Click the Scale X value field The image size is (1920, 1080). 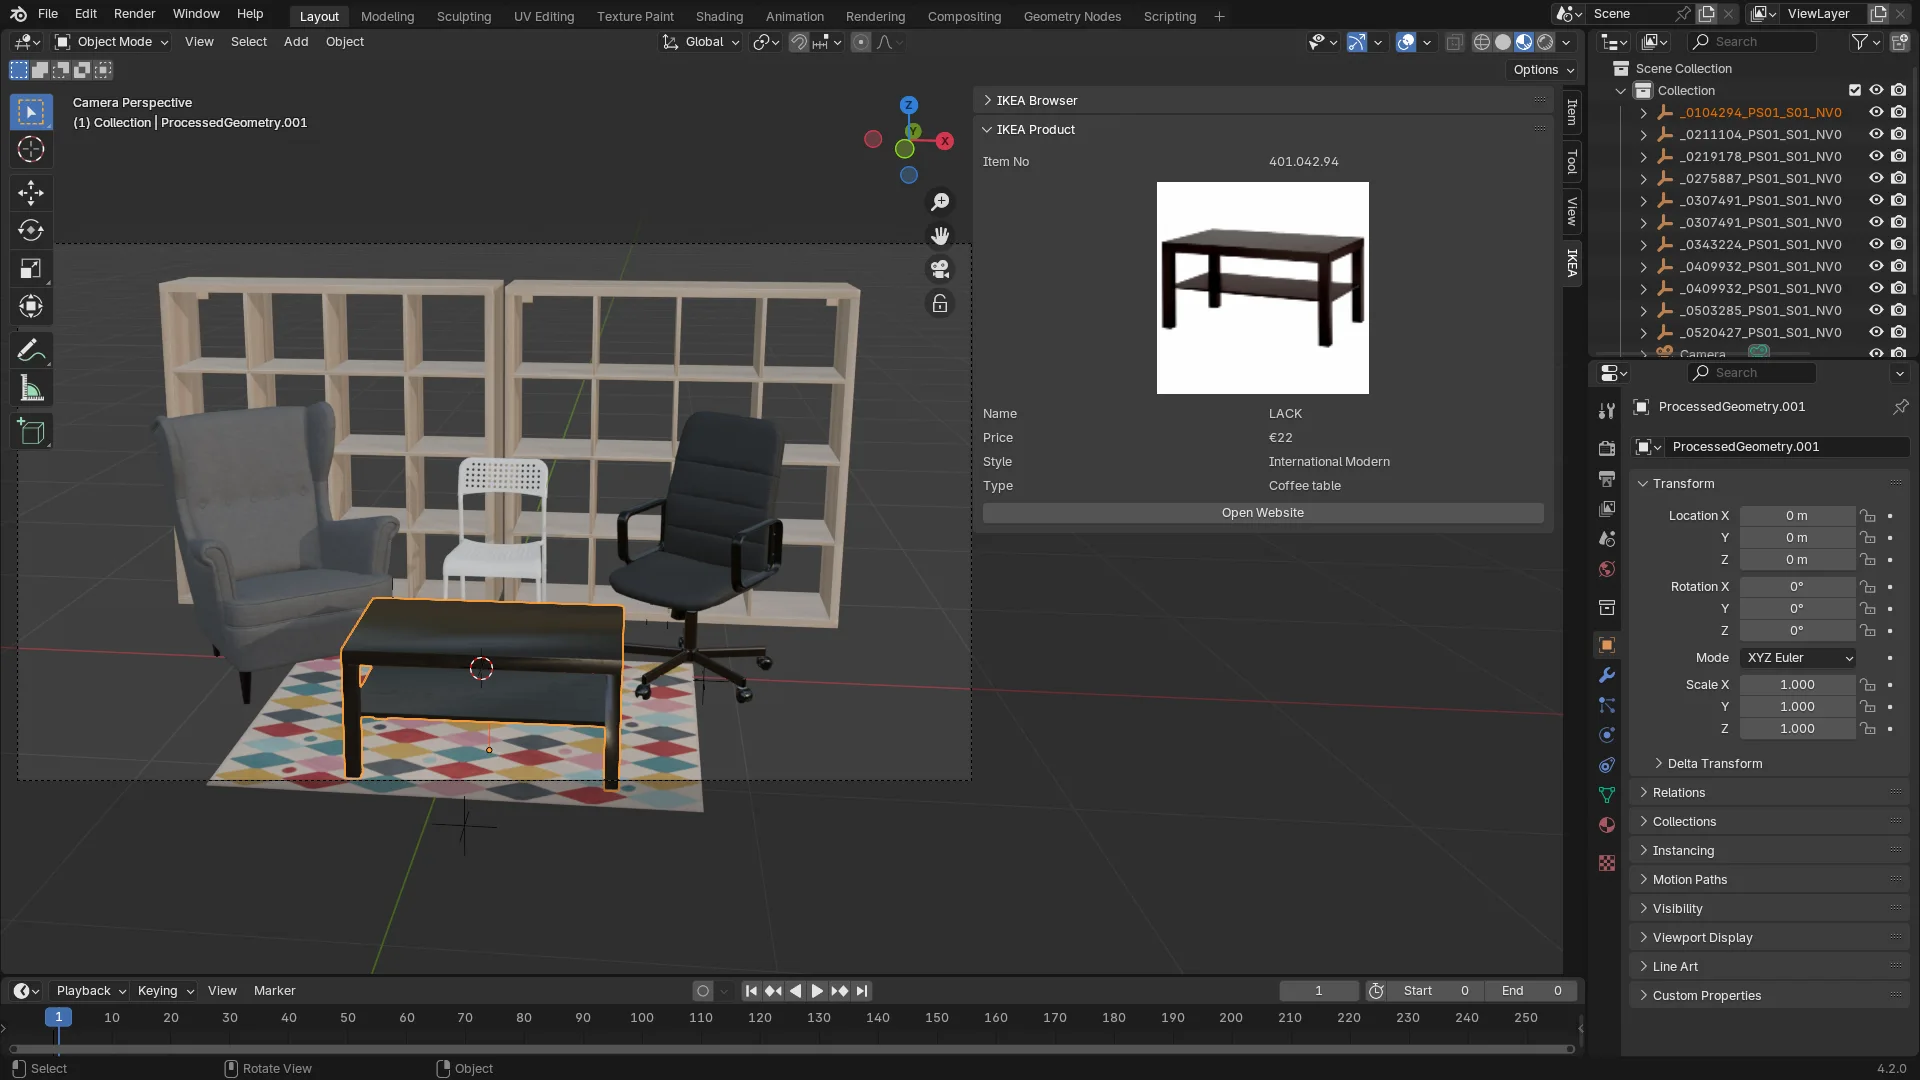pos(1796,685)
